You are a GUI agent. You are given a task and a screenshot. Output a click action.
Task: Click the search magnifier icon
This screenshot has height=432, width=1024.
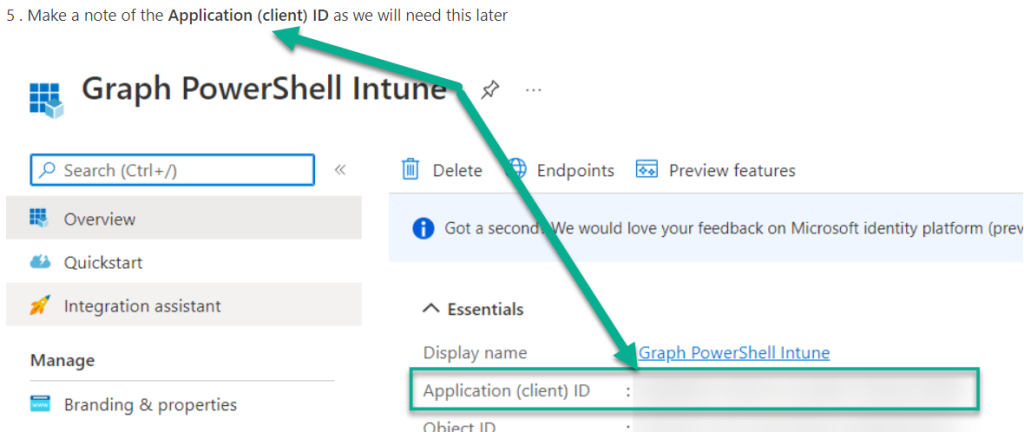[x=47, y=170]
